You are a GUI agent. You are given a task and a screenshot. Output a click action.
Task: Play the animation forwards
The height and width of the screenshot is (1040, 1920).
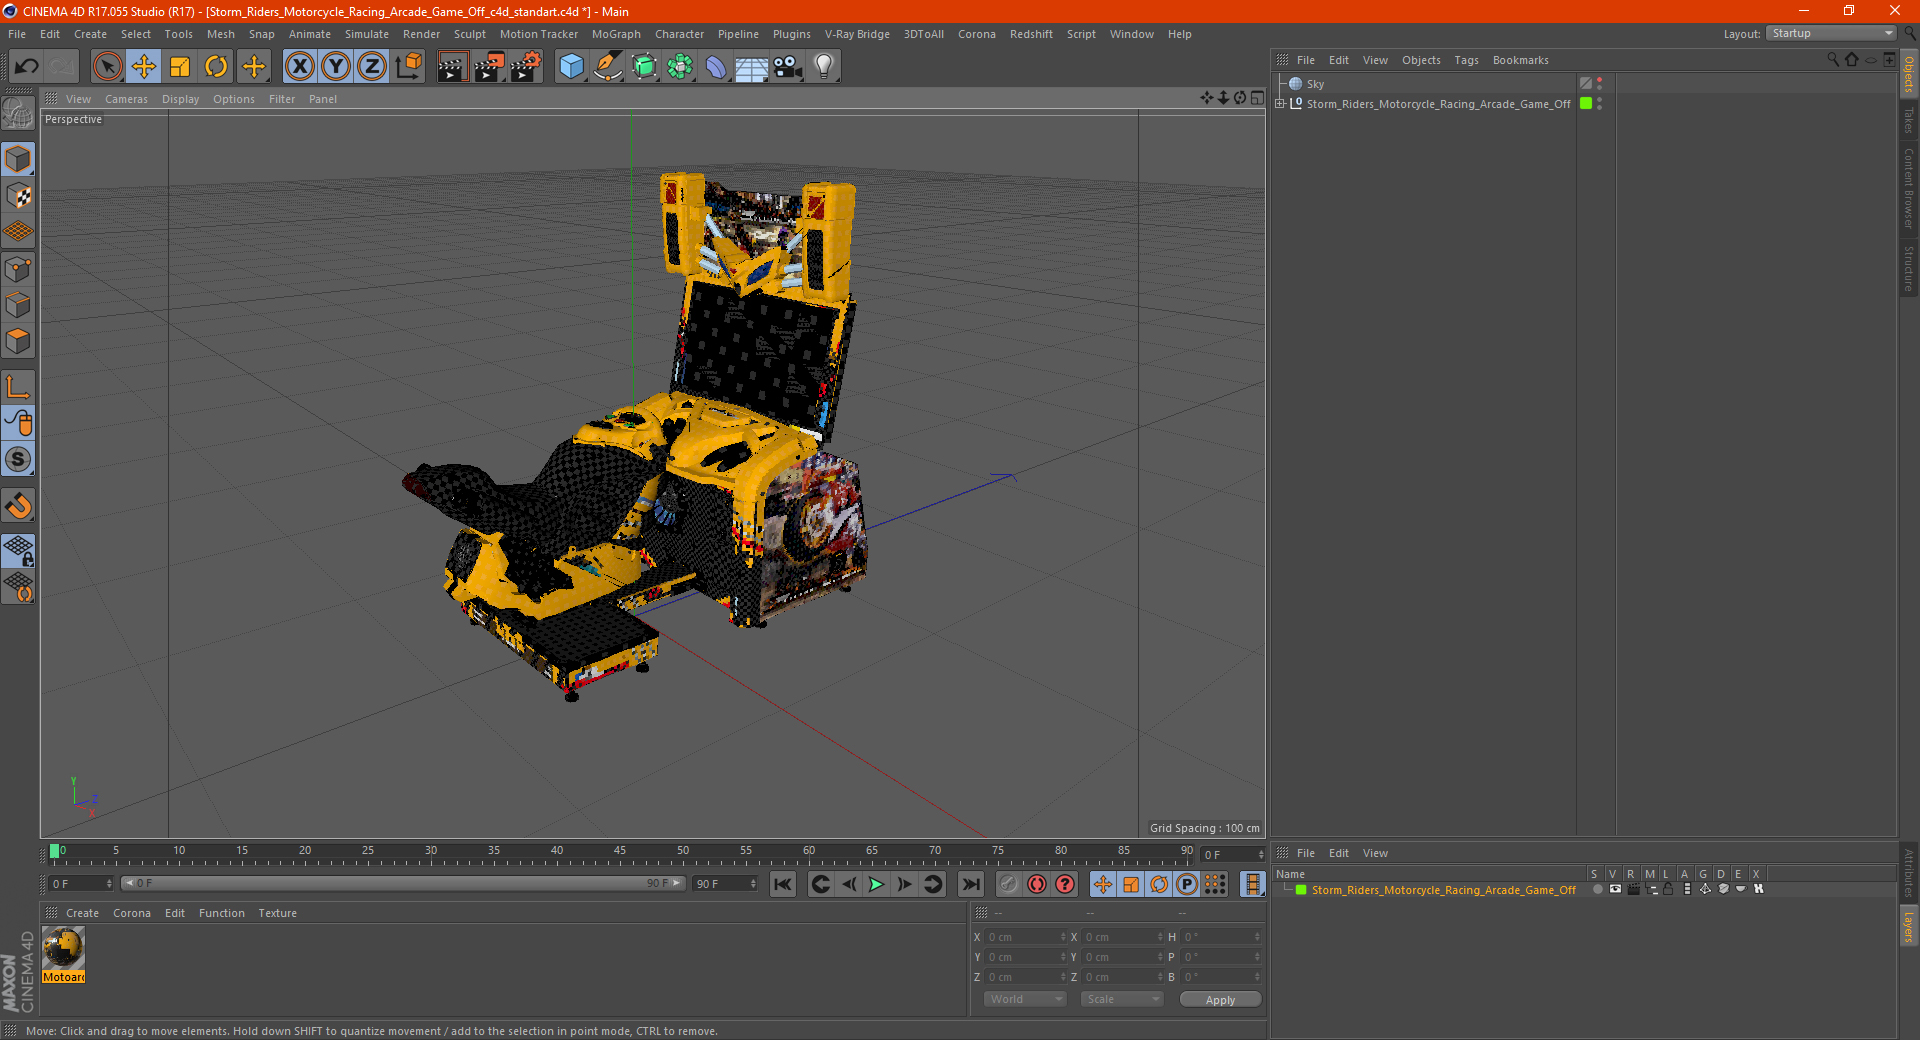[x=876, y=884]
